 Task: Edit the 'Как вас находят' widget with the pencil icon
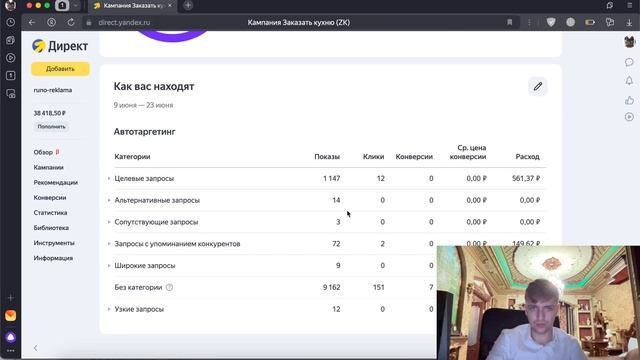coord(538,87)
